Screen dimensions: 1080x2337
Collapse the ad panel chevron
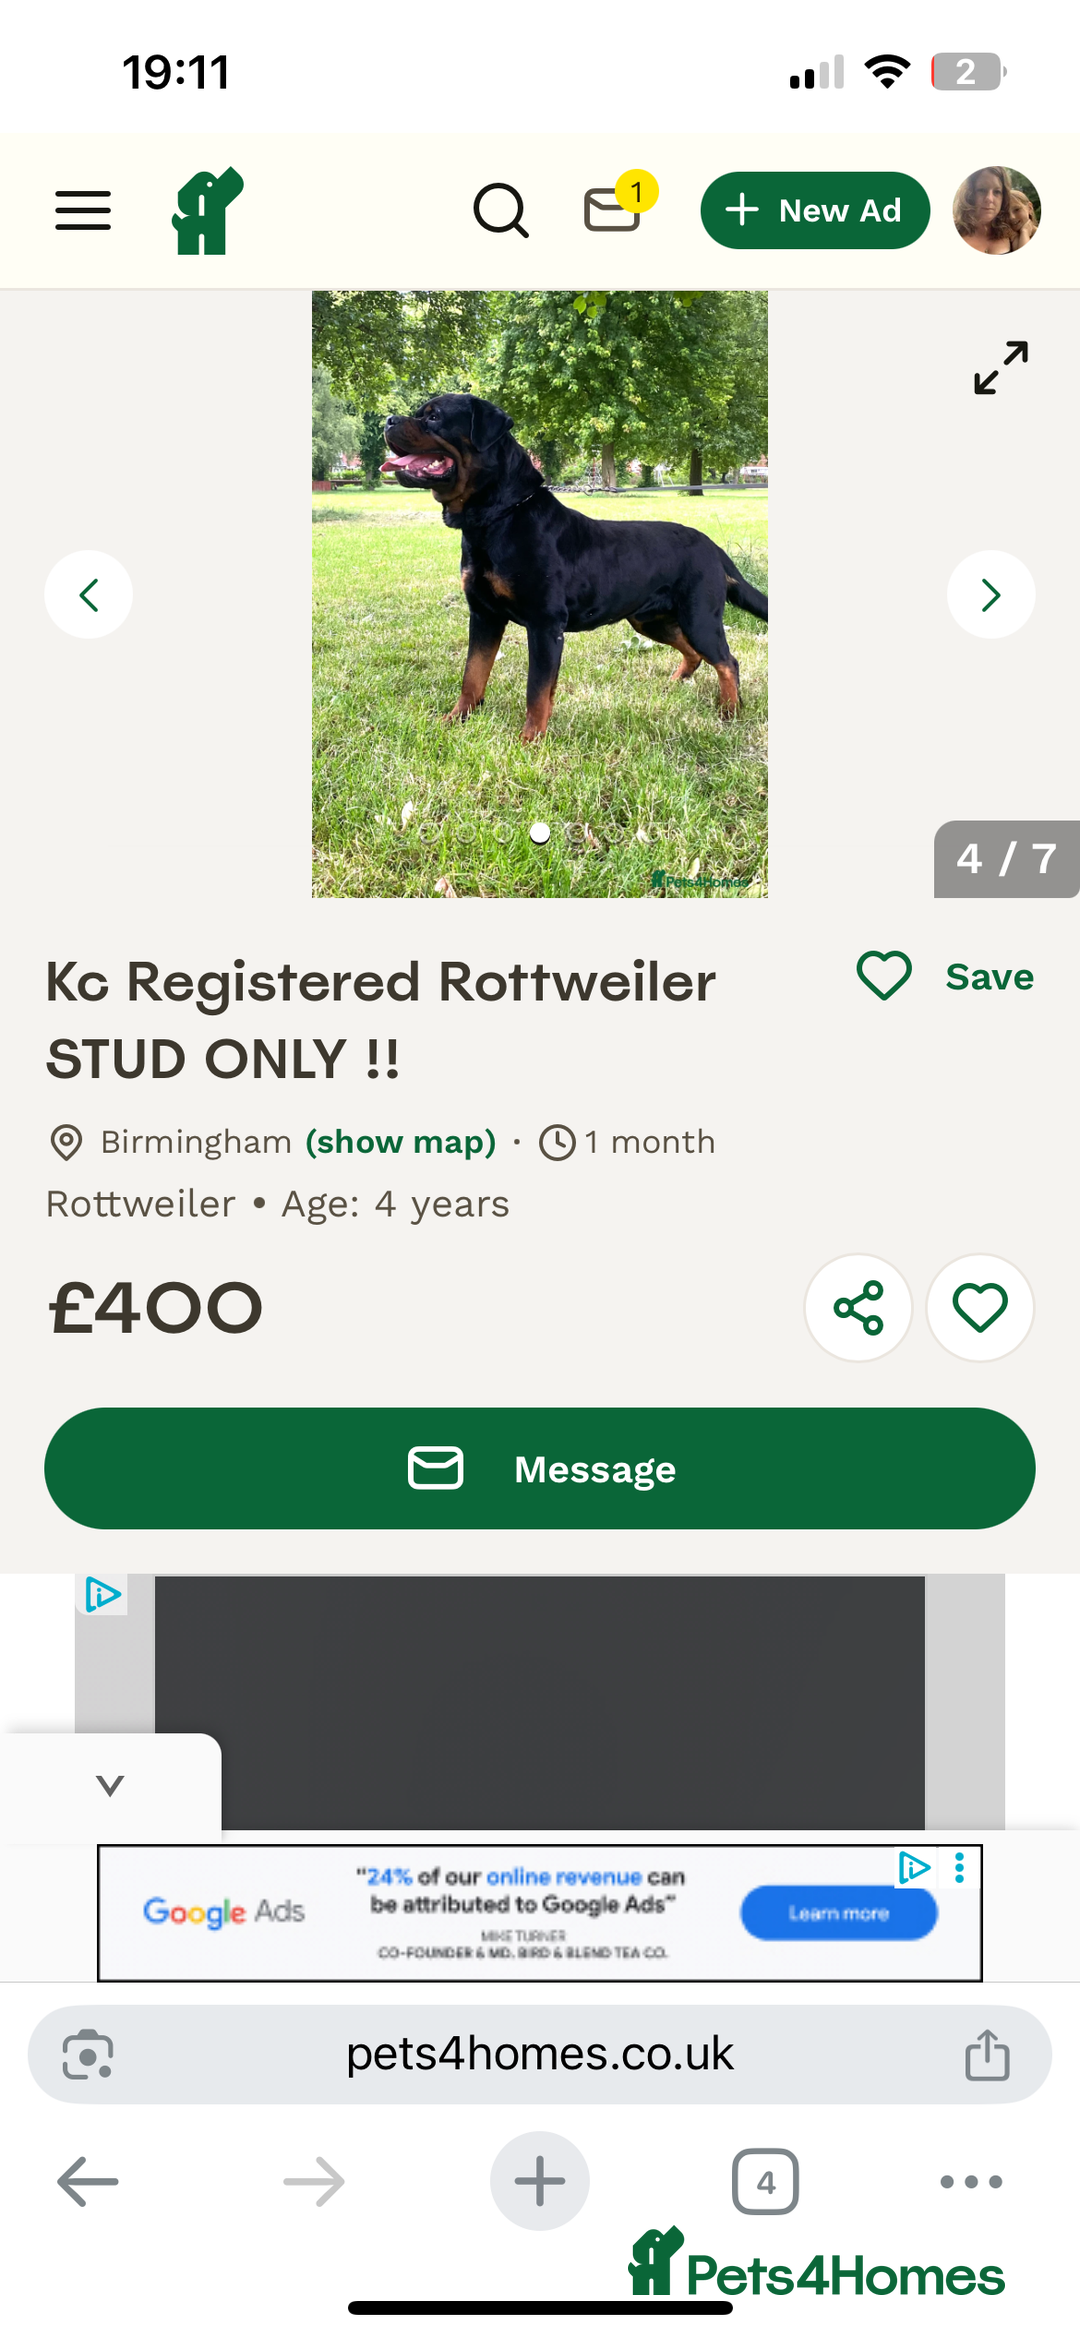coord(110,1785)
